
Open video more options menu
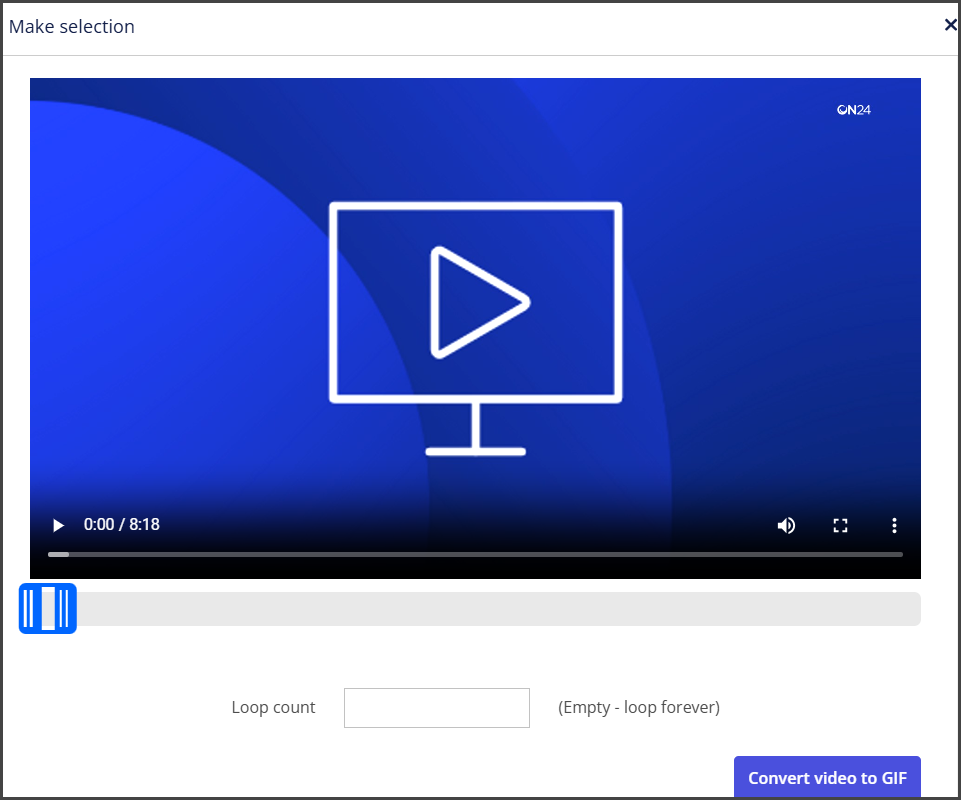click(894, 525)
